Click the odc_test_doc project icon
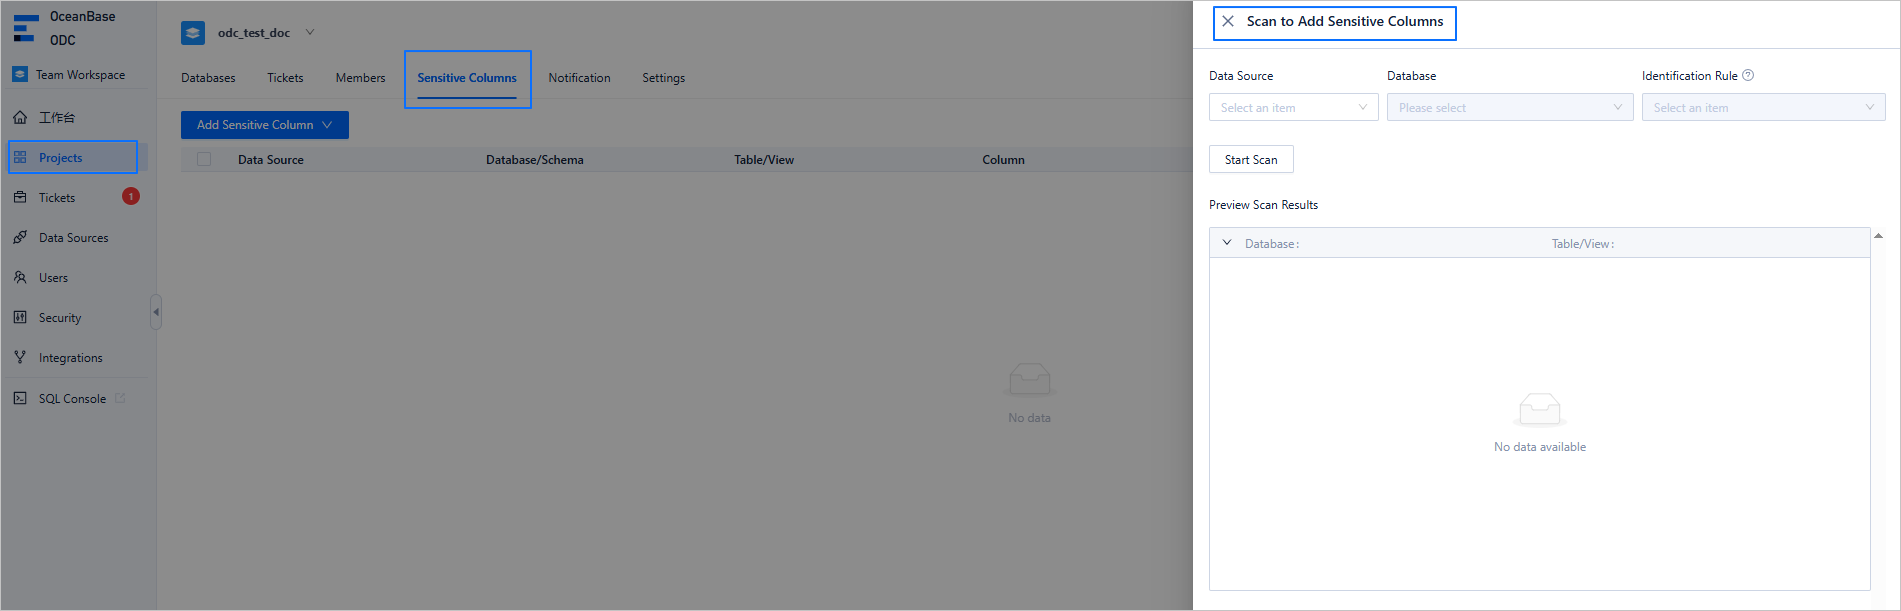This screenshot has width=1901, height=611. [x=193, y=33]
